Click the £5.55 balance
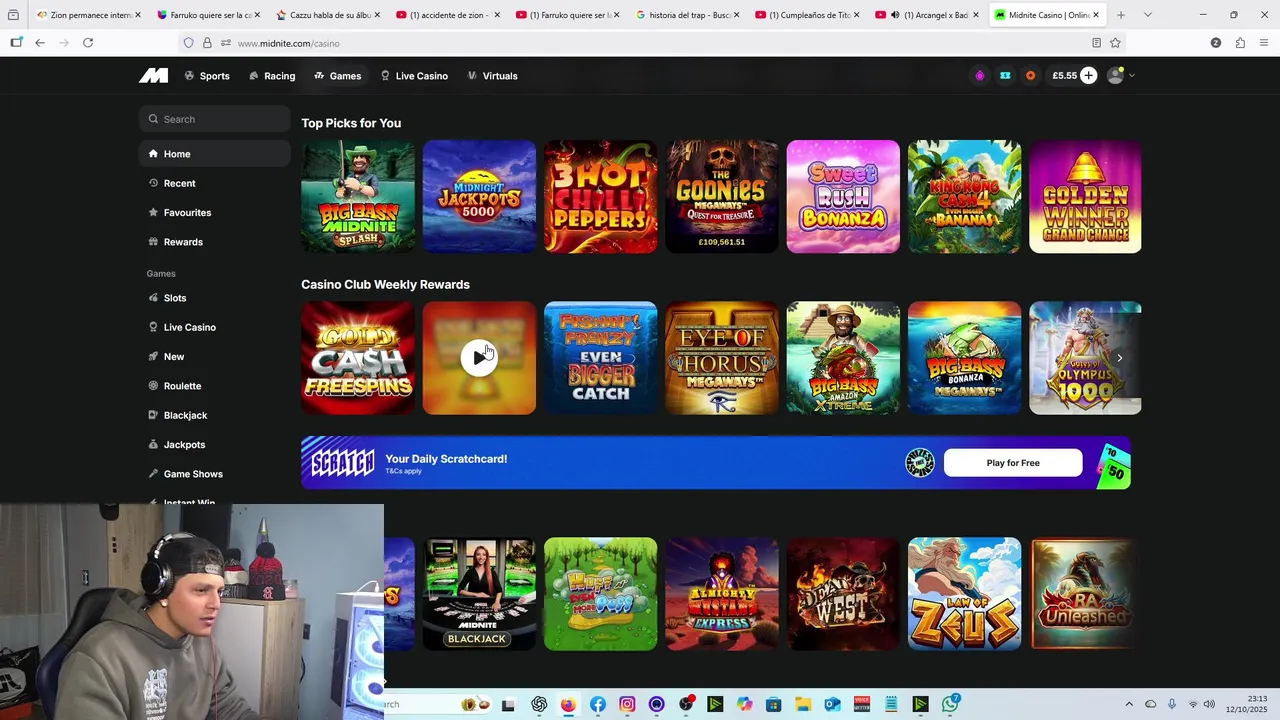Image resolution: width=1280 pixels, height=720 pixels. (x=1064, y=75)
